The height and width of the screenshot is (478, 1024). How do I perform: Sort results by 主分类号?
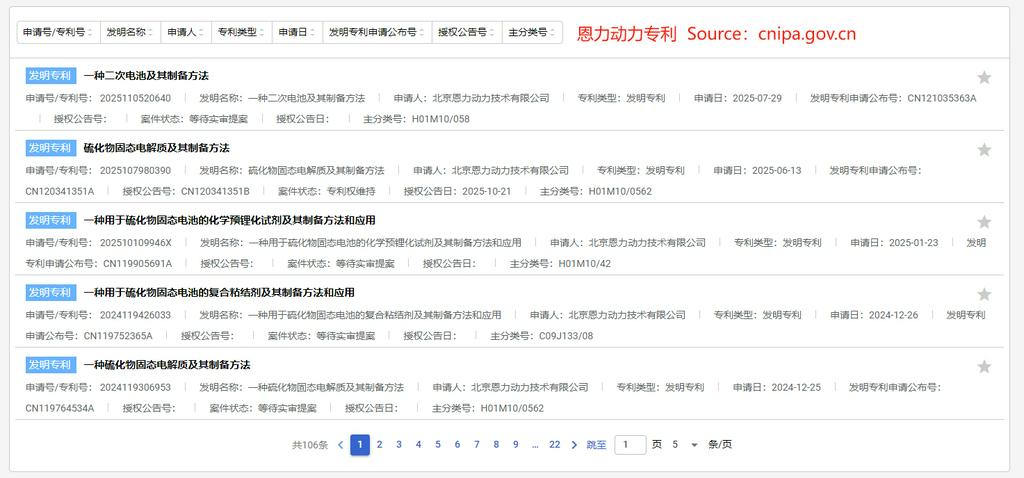531,33
